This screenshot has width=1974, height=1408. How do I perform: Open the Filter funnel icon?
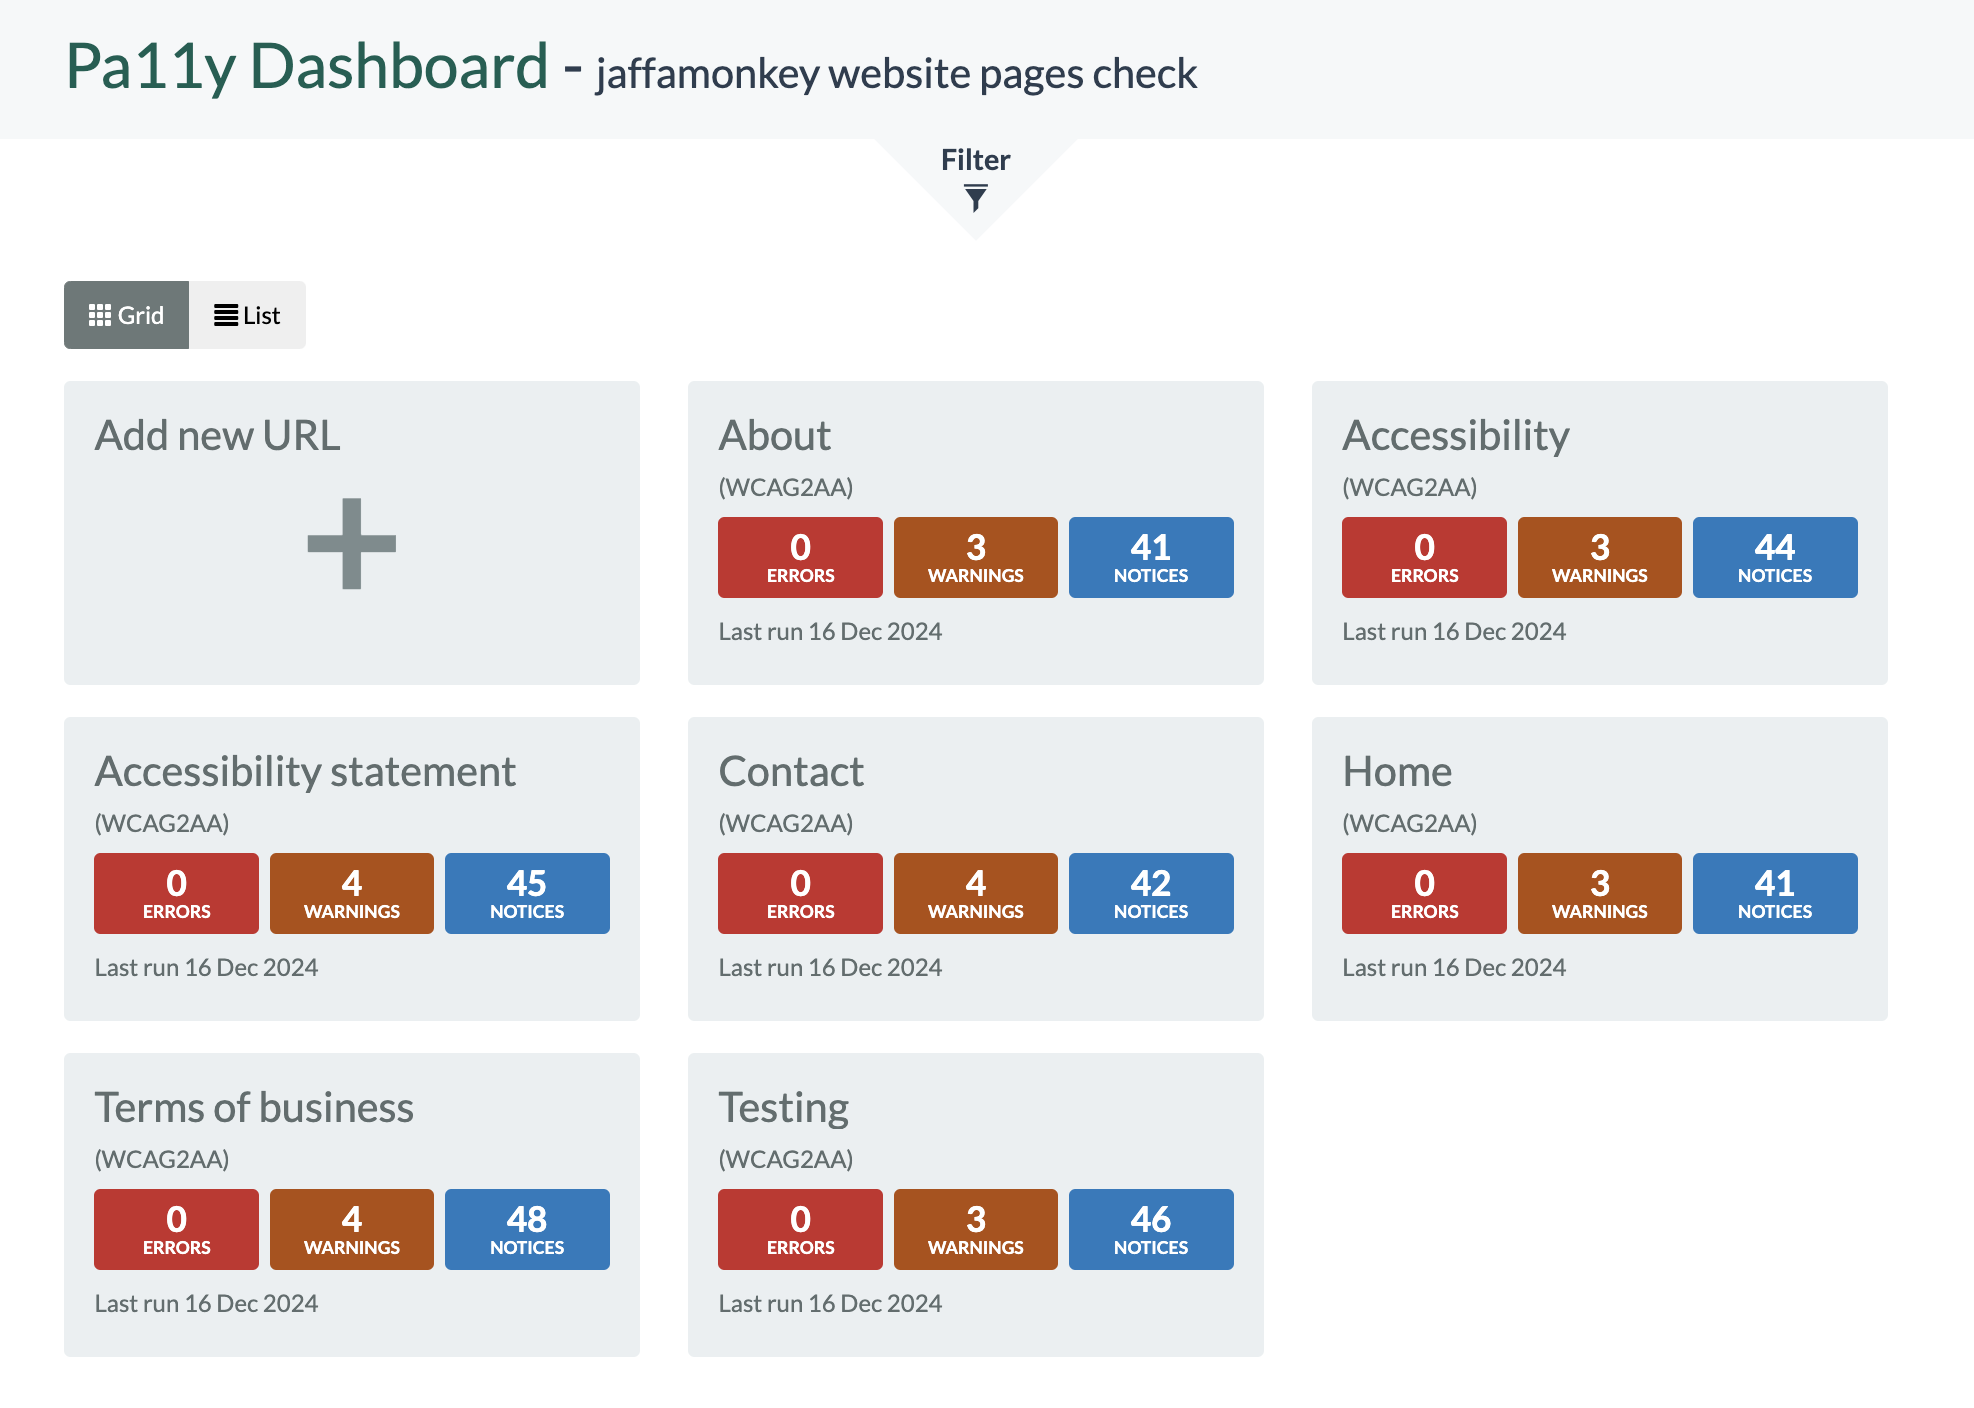[975, 198]
